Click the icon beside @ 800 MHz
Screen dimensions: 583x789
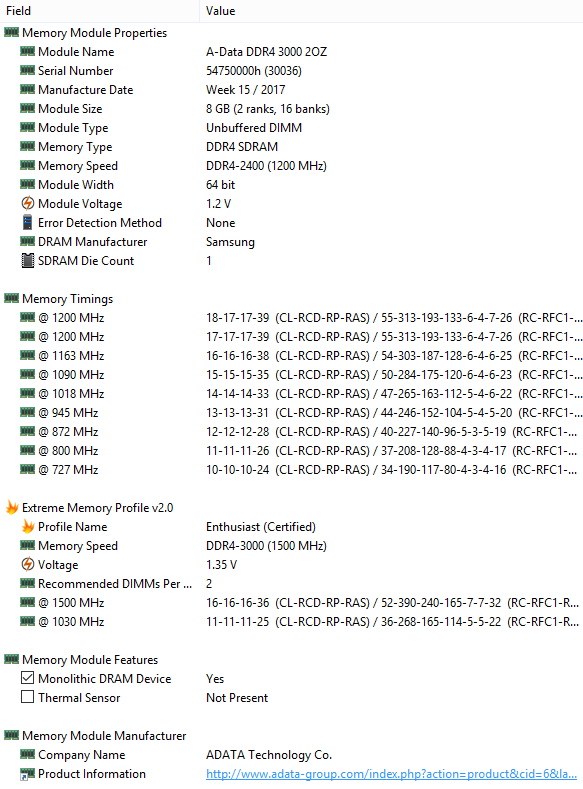click(28, 450)
